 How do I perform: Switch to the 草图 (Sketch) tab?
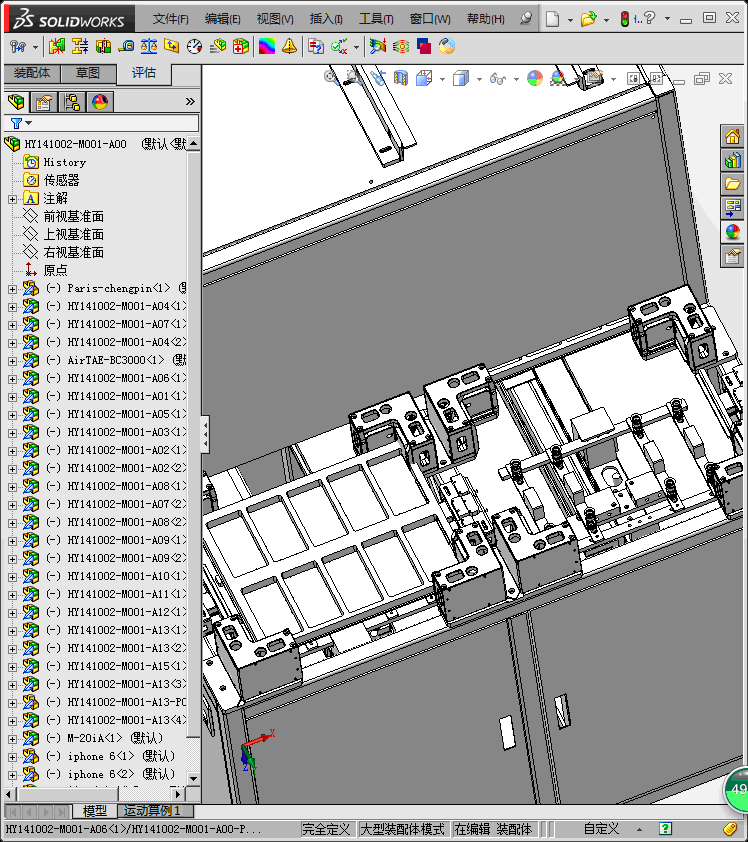point(87,73)
